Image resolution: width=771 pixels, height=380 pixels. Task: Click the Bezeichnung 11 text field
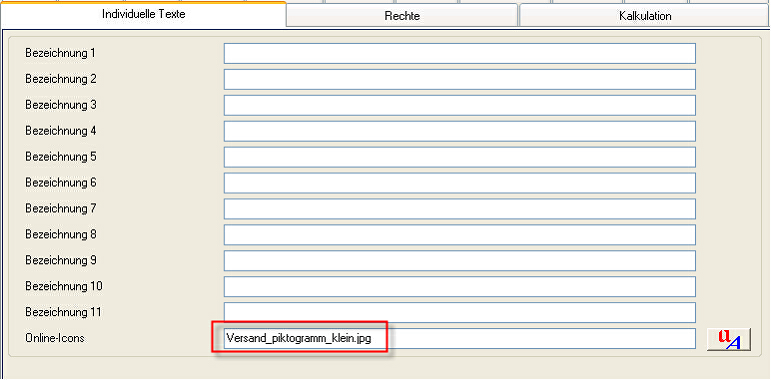tap(460, 313)
